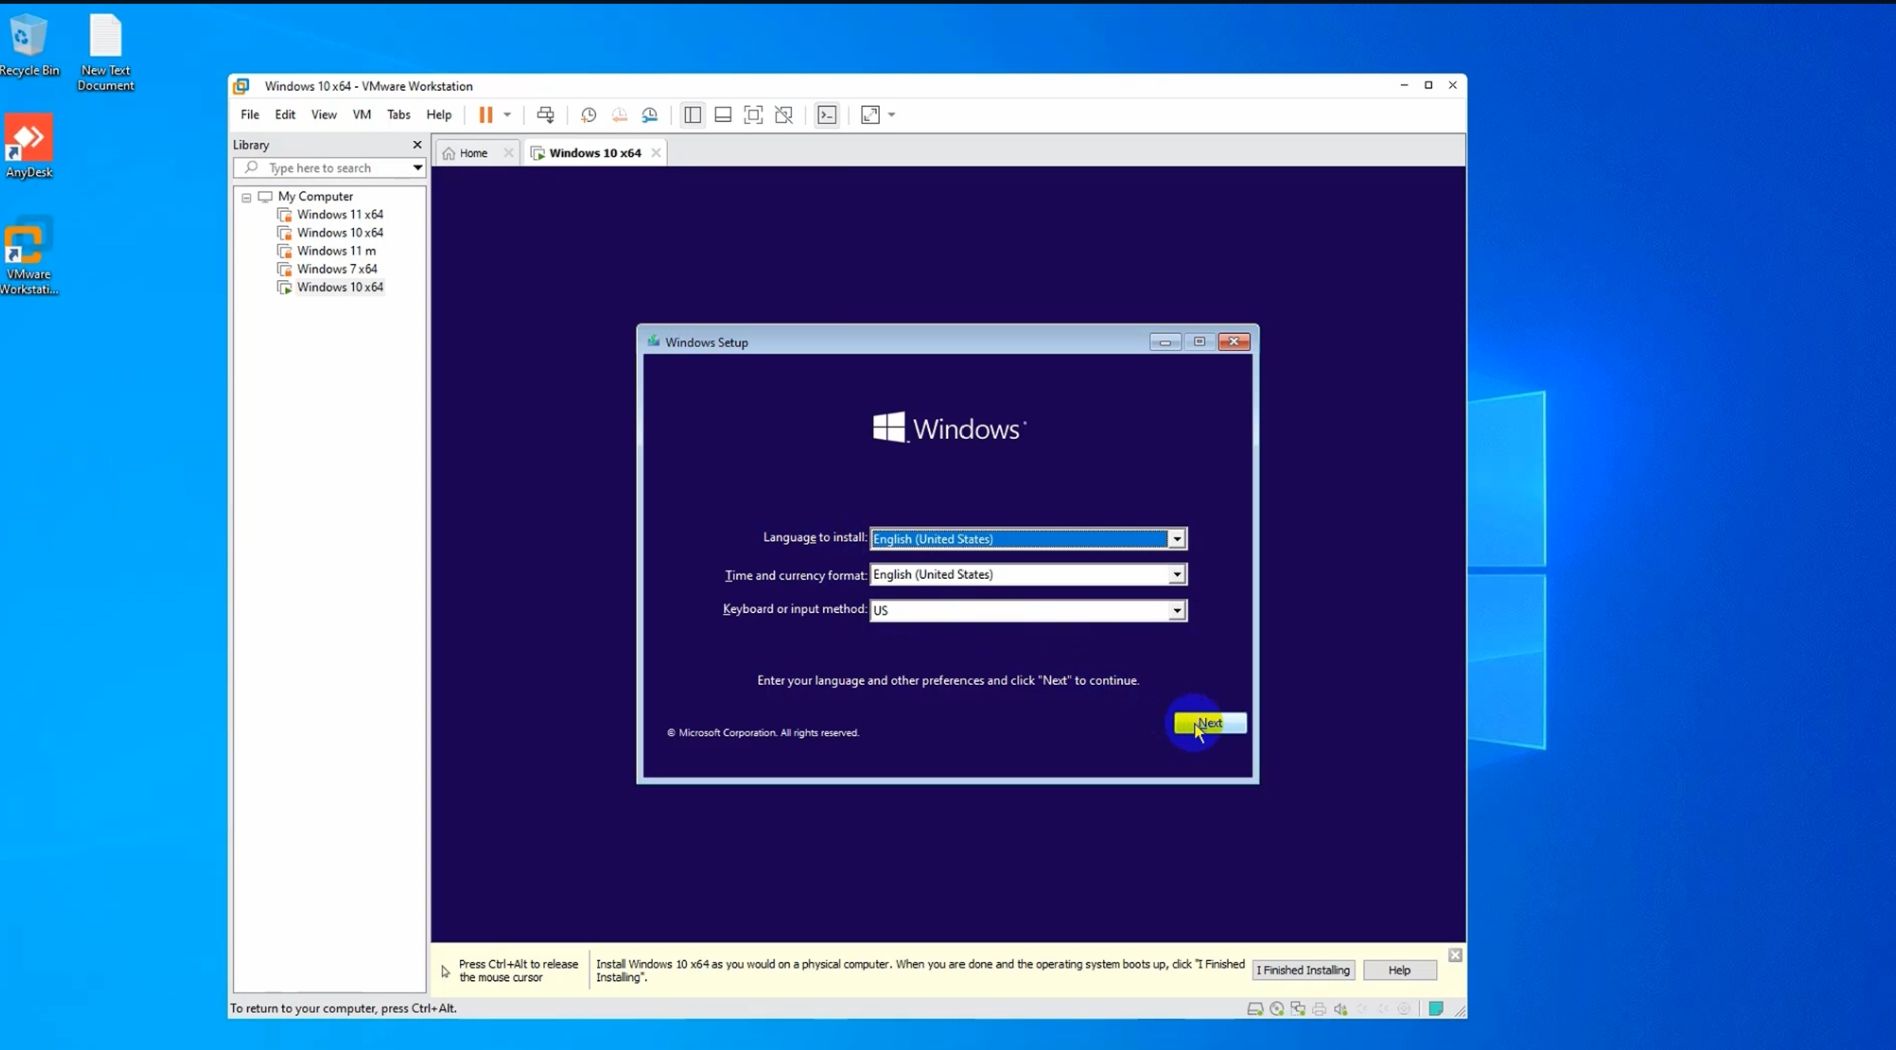Click the hard disk device status icon
Screen dimensions: 1896x1050
1254,1009
